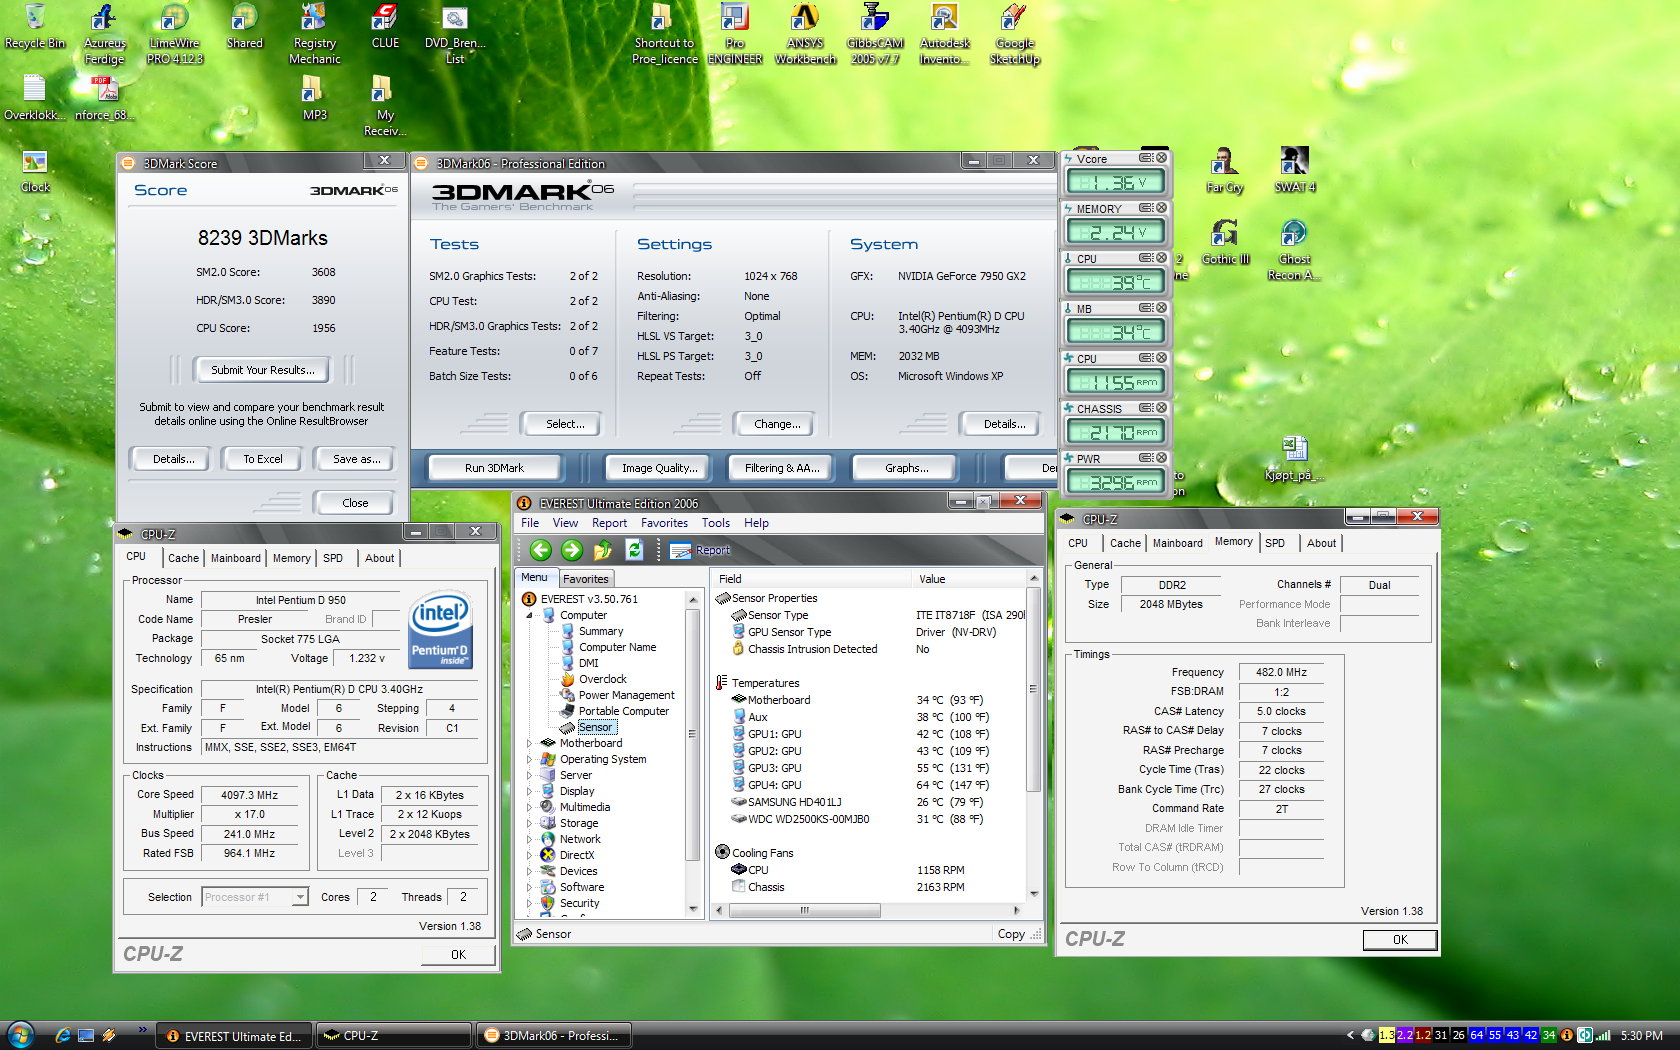Close the PWR fan widget with its X icon
Viewport: 1680px width, 1050px height.
[1161, 458]
